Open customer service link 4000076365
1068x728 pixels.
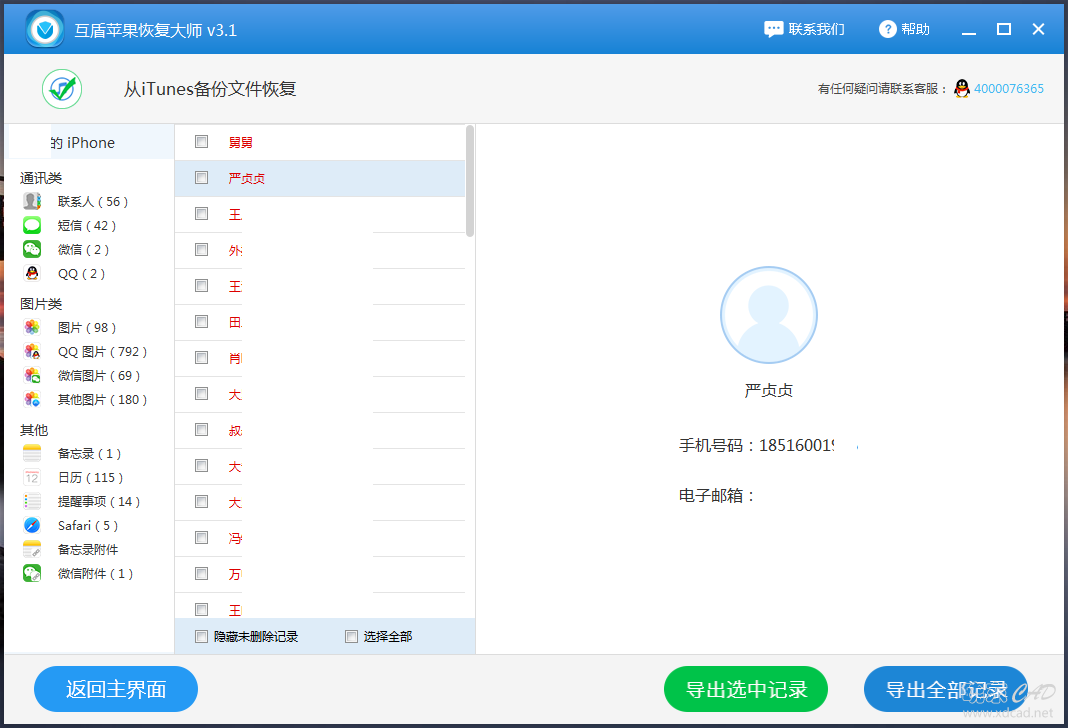point(1009,89)
